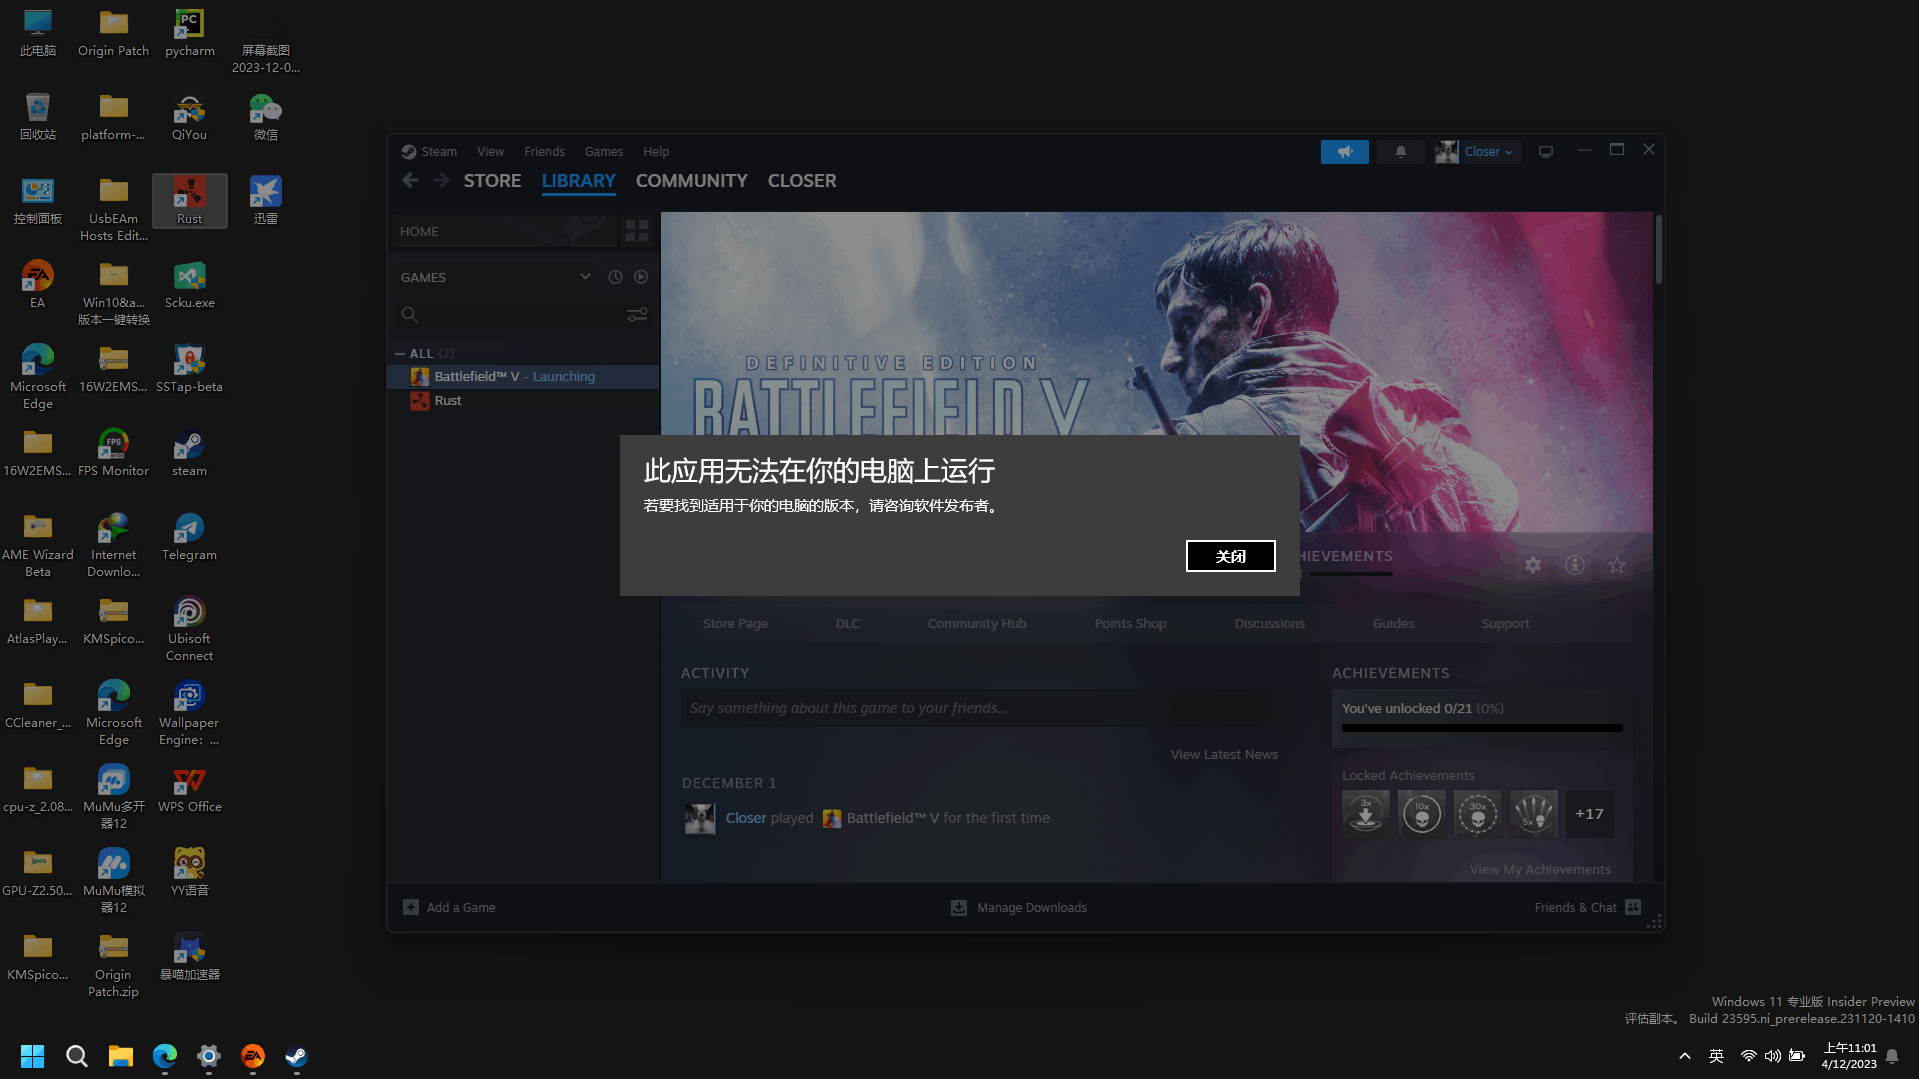Viewport: 1919px width, 1079px height.
Task: Open Ubisoft Connect desktop icon
Action: [189, 629]
